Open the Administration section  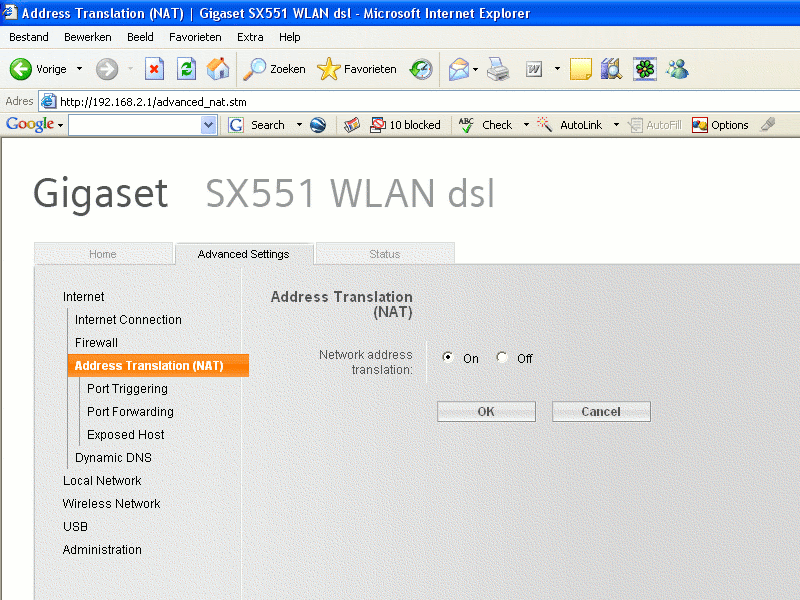102,549
